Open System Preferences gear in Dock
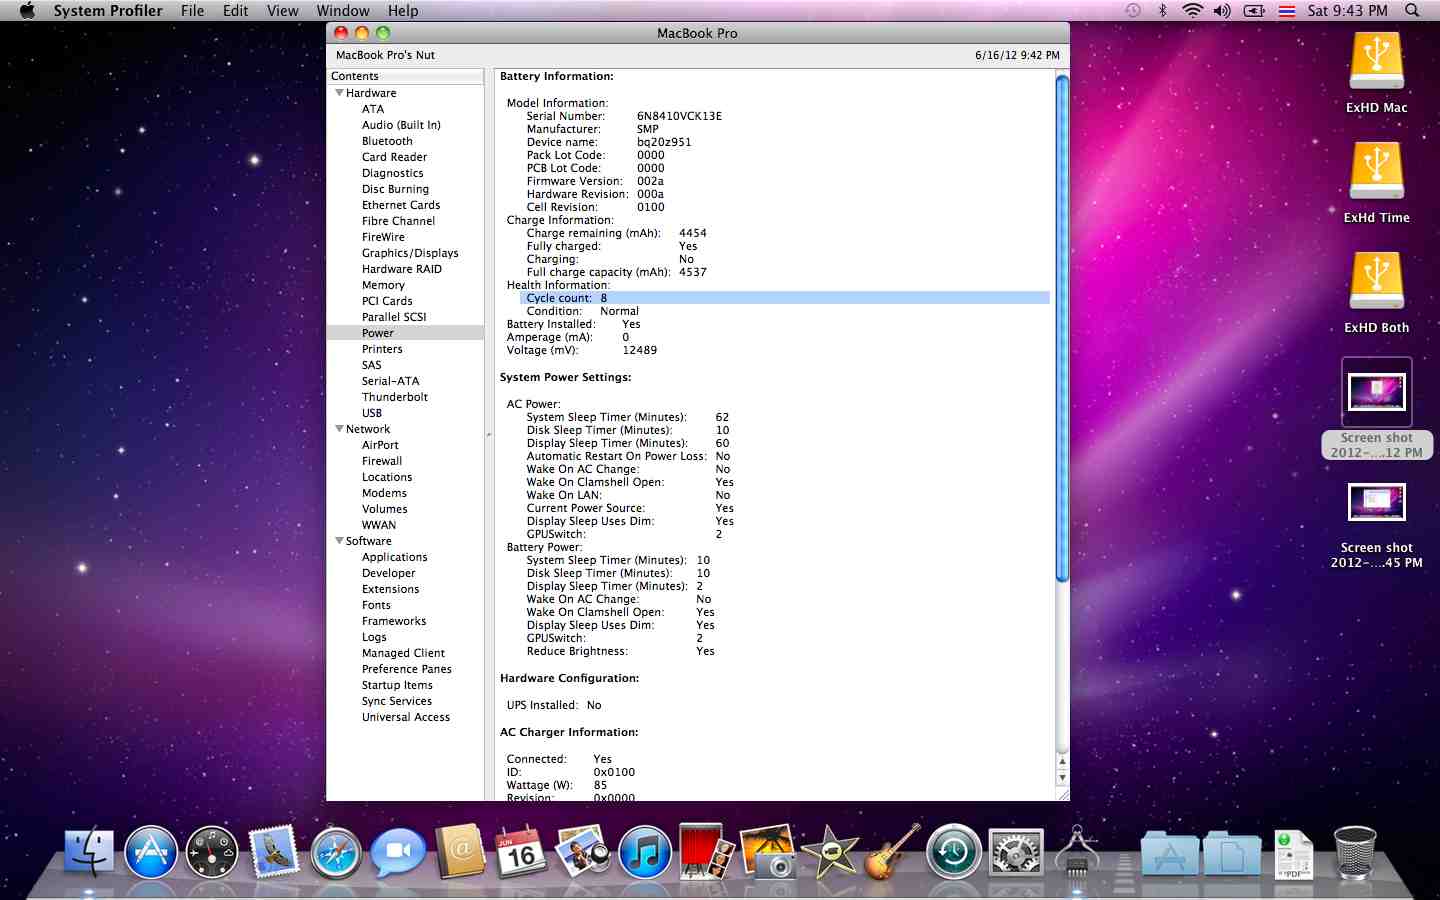 (1015, 853)
